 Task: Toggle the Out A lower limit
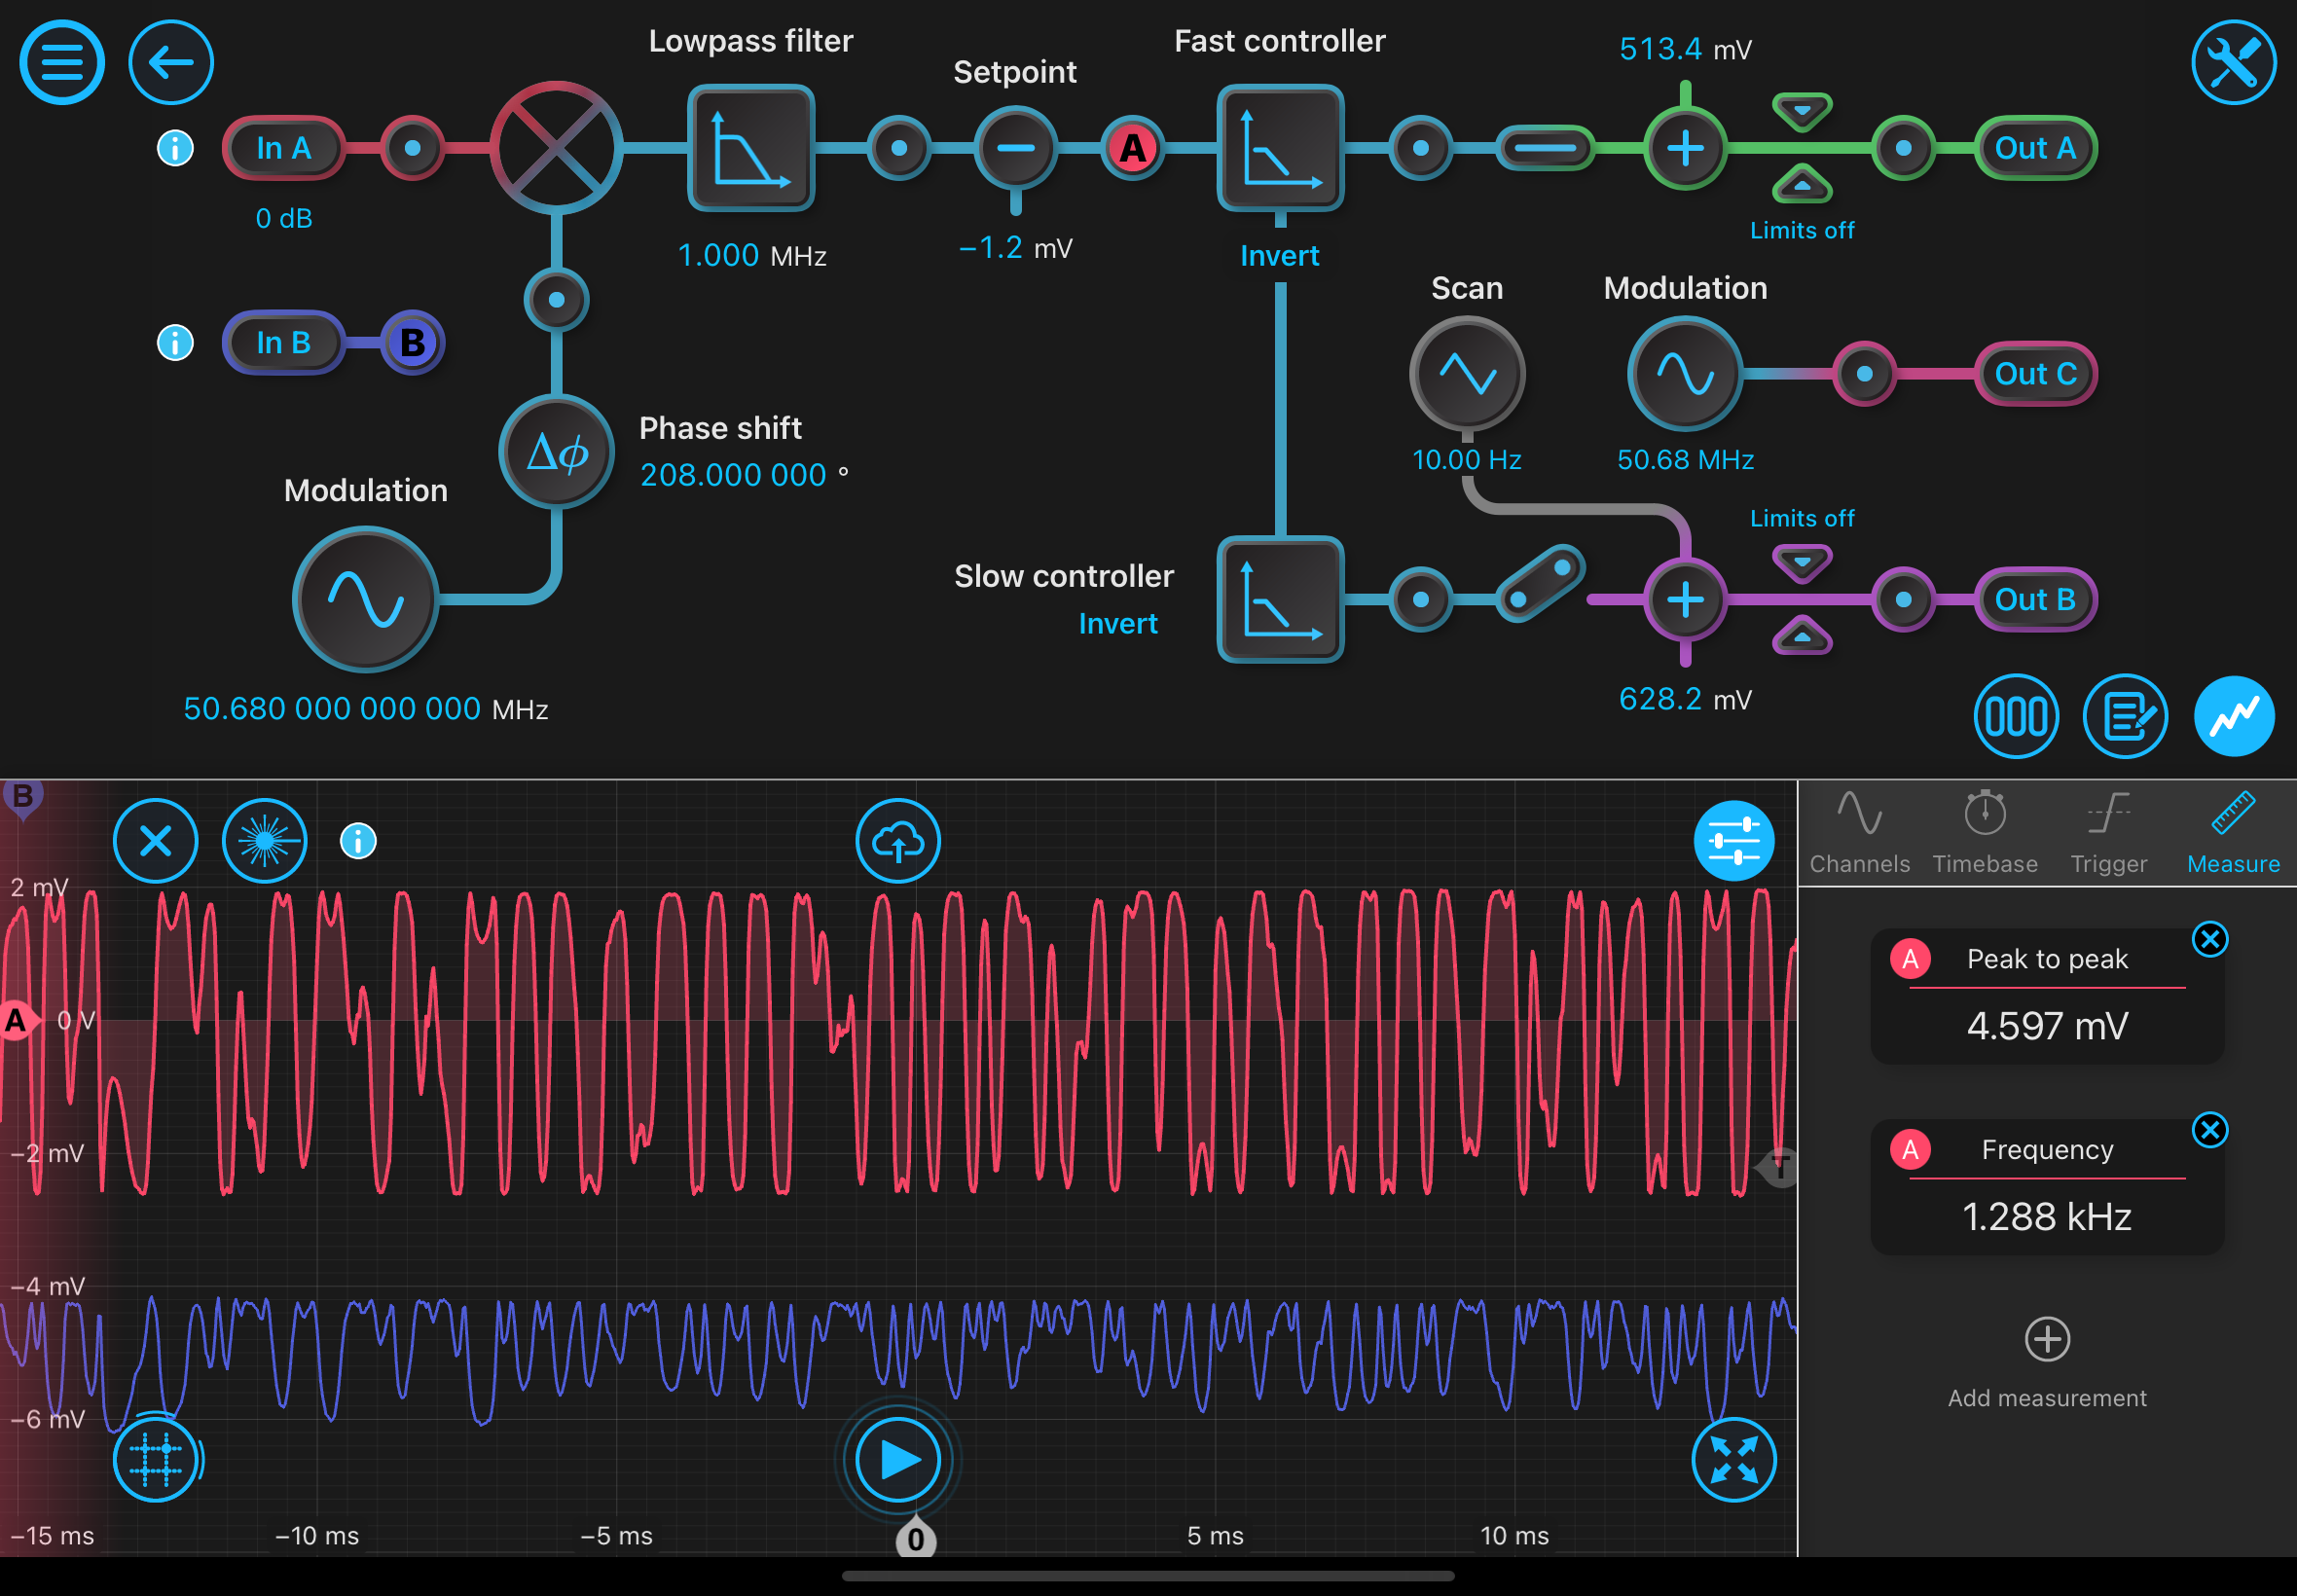point(1802,184)
